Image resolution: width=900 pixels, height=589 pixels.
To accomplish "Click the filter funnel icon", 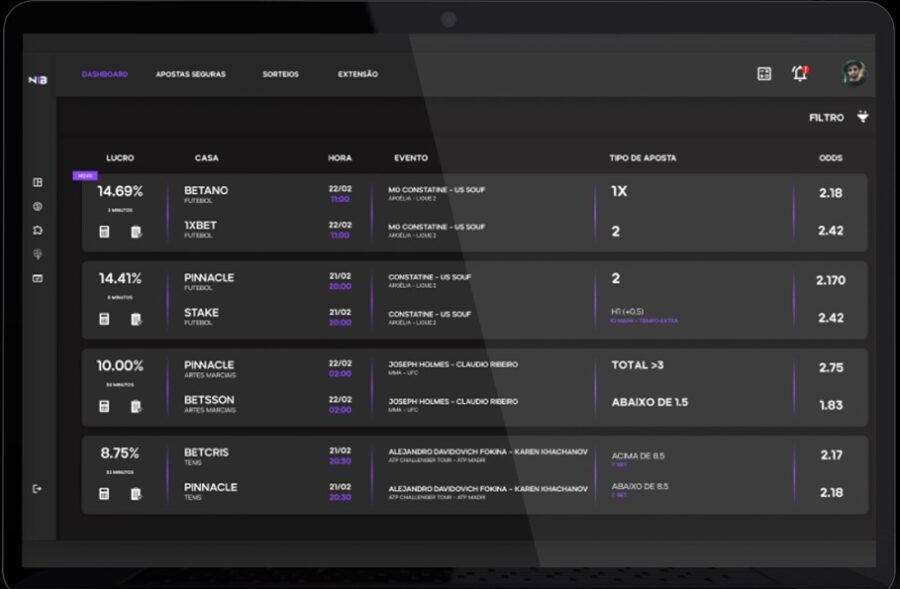I will (x=863, y=117).
